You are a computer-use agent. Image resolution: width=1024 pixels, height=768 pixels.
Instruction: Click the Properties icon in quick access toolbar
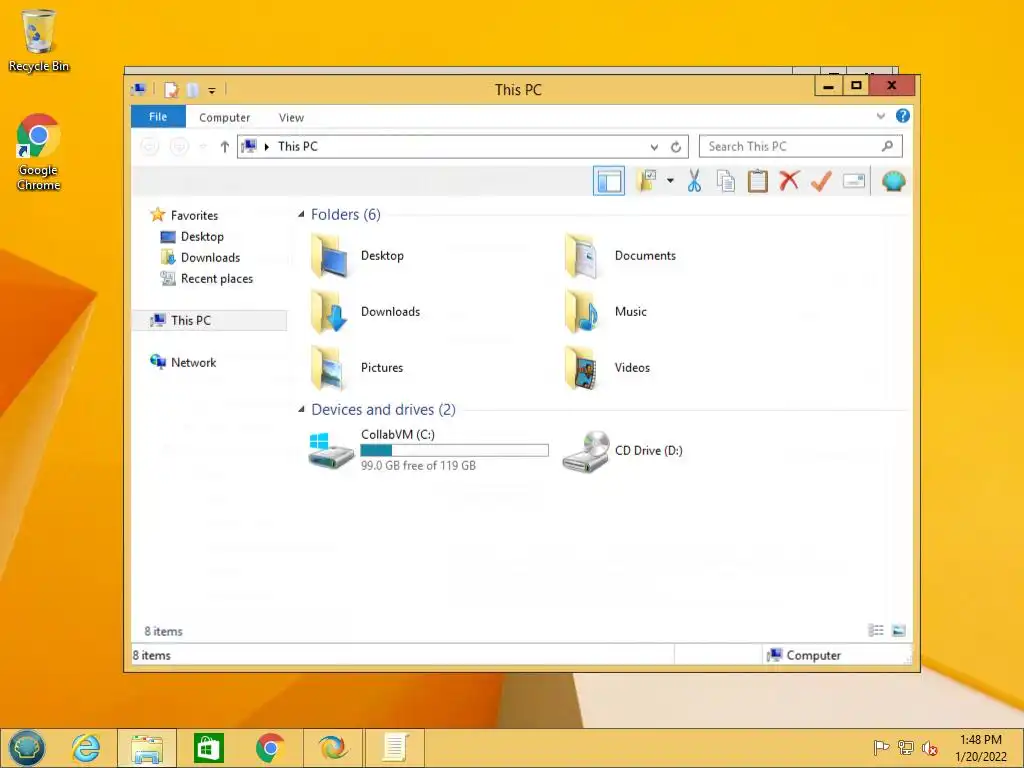pos(172,90)
